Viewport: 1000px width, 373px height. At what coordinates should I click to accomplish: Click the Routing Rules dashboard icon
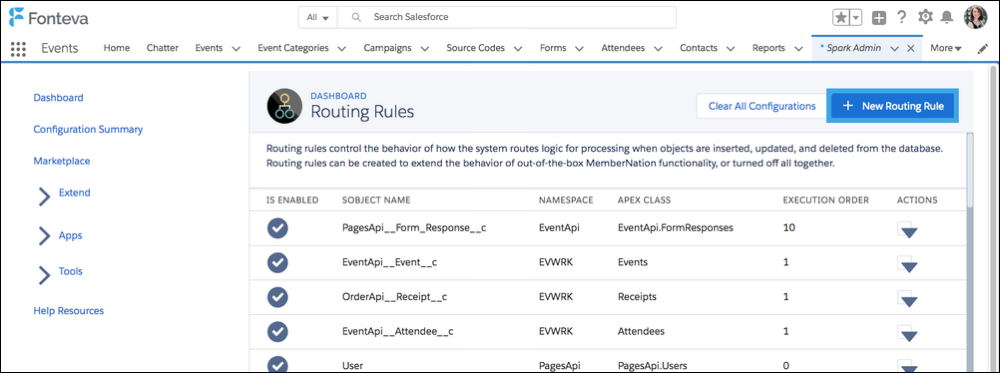284,106
